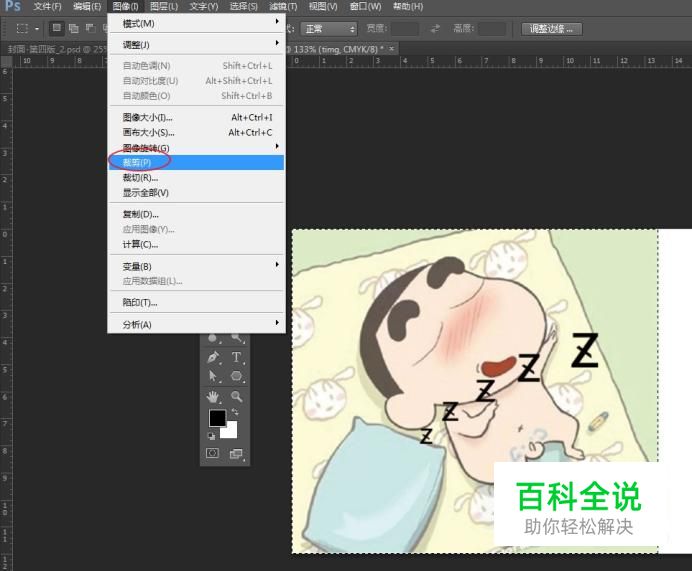Click the width (宽度) input field

click(405, 29)
